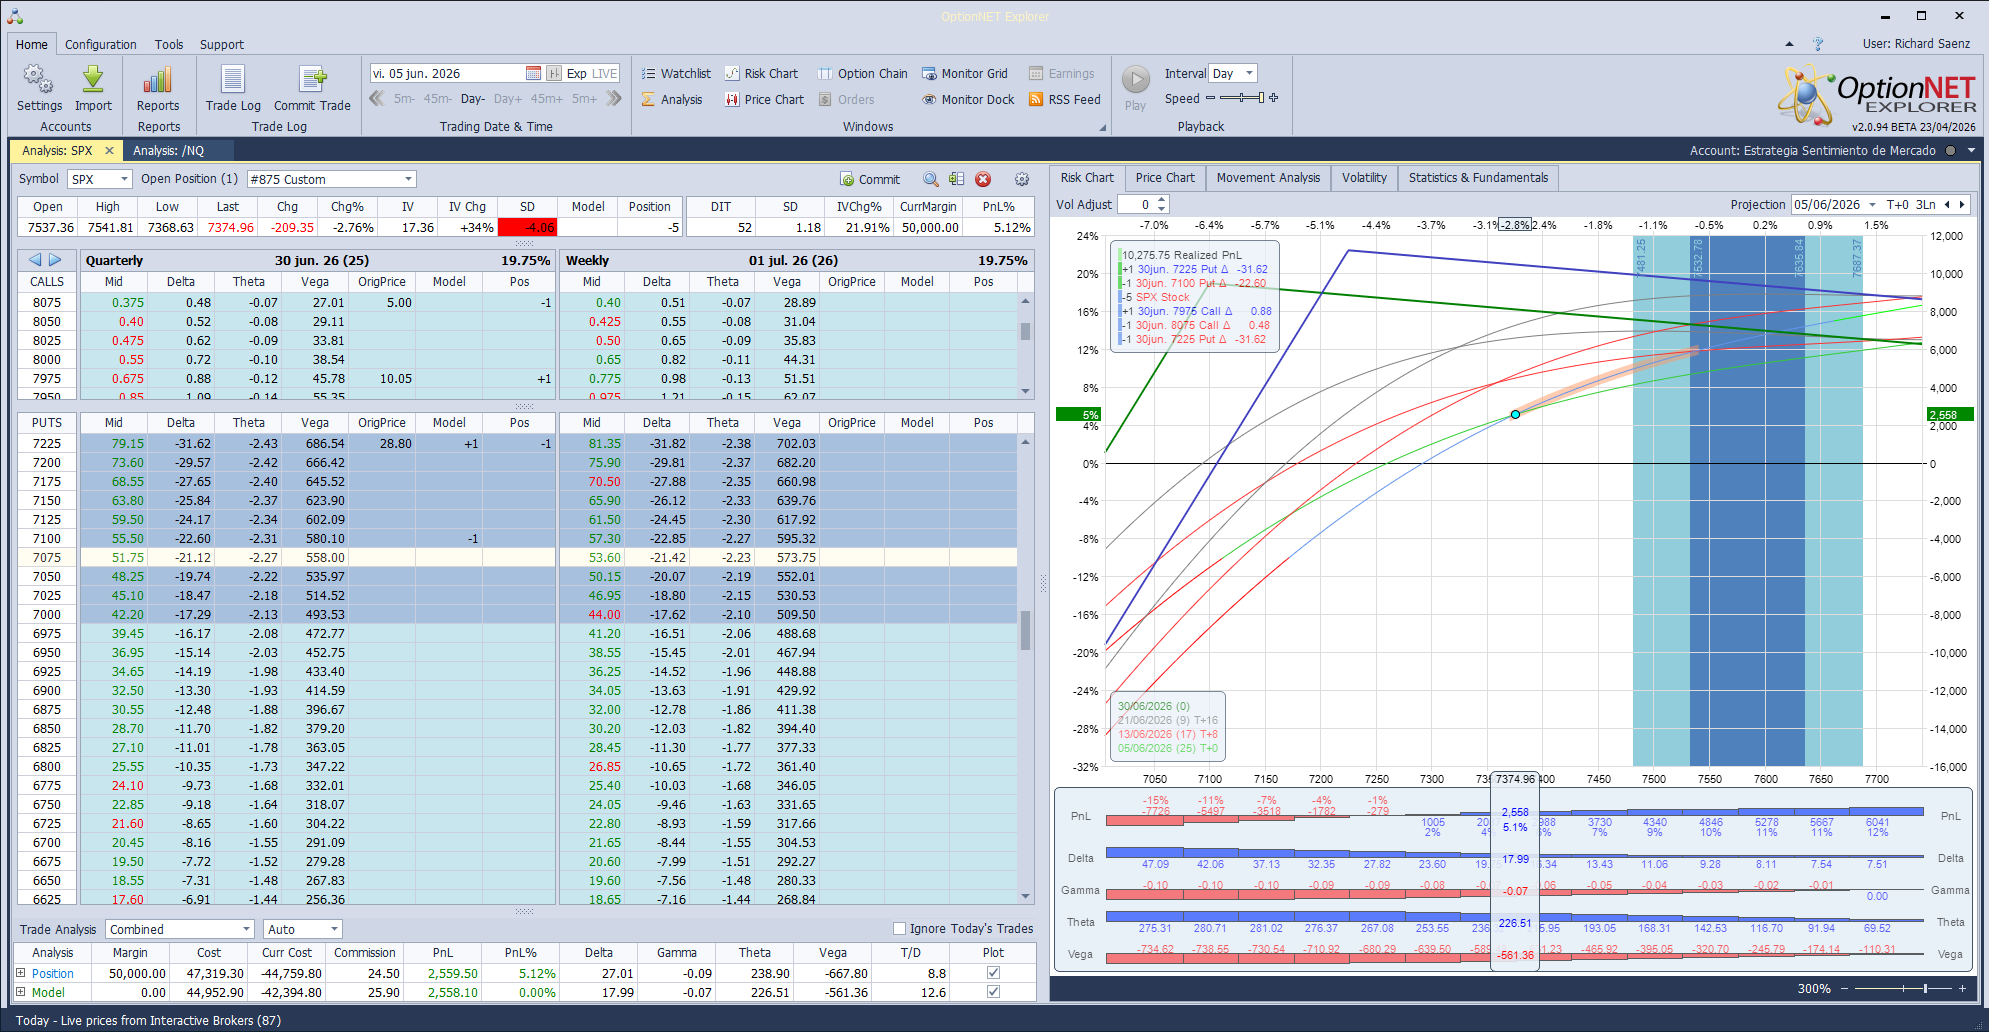Click the bar-interval icon beside the date field
Image resolution: width=1989 pixels, height=1032 pixels.
[553, 73]
